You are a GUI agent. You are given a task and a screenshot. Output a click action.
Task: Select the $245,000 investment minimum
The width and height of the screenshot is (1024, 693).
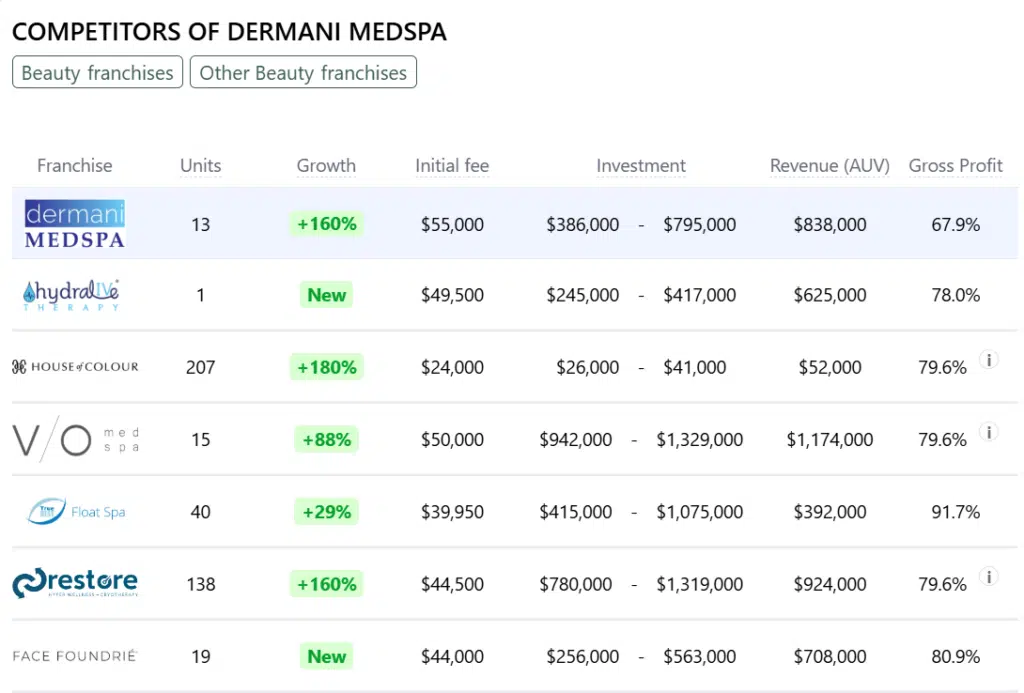click(x=583, y=295)
